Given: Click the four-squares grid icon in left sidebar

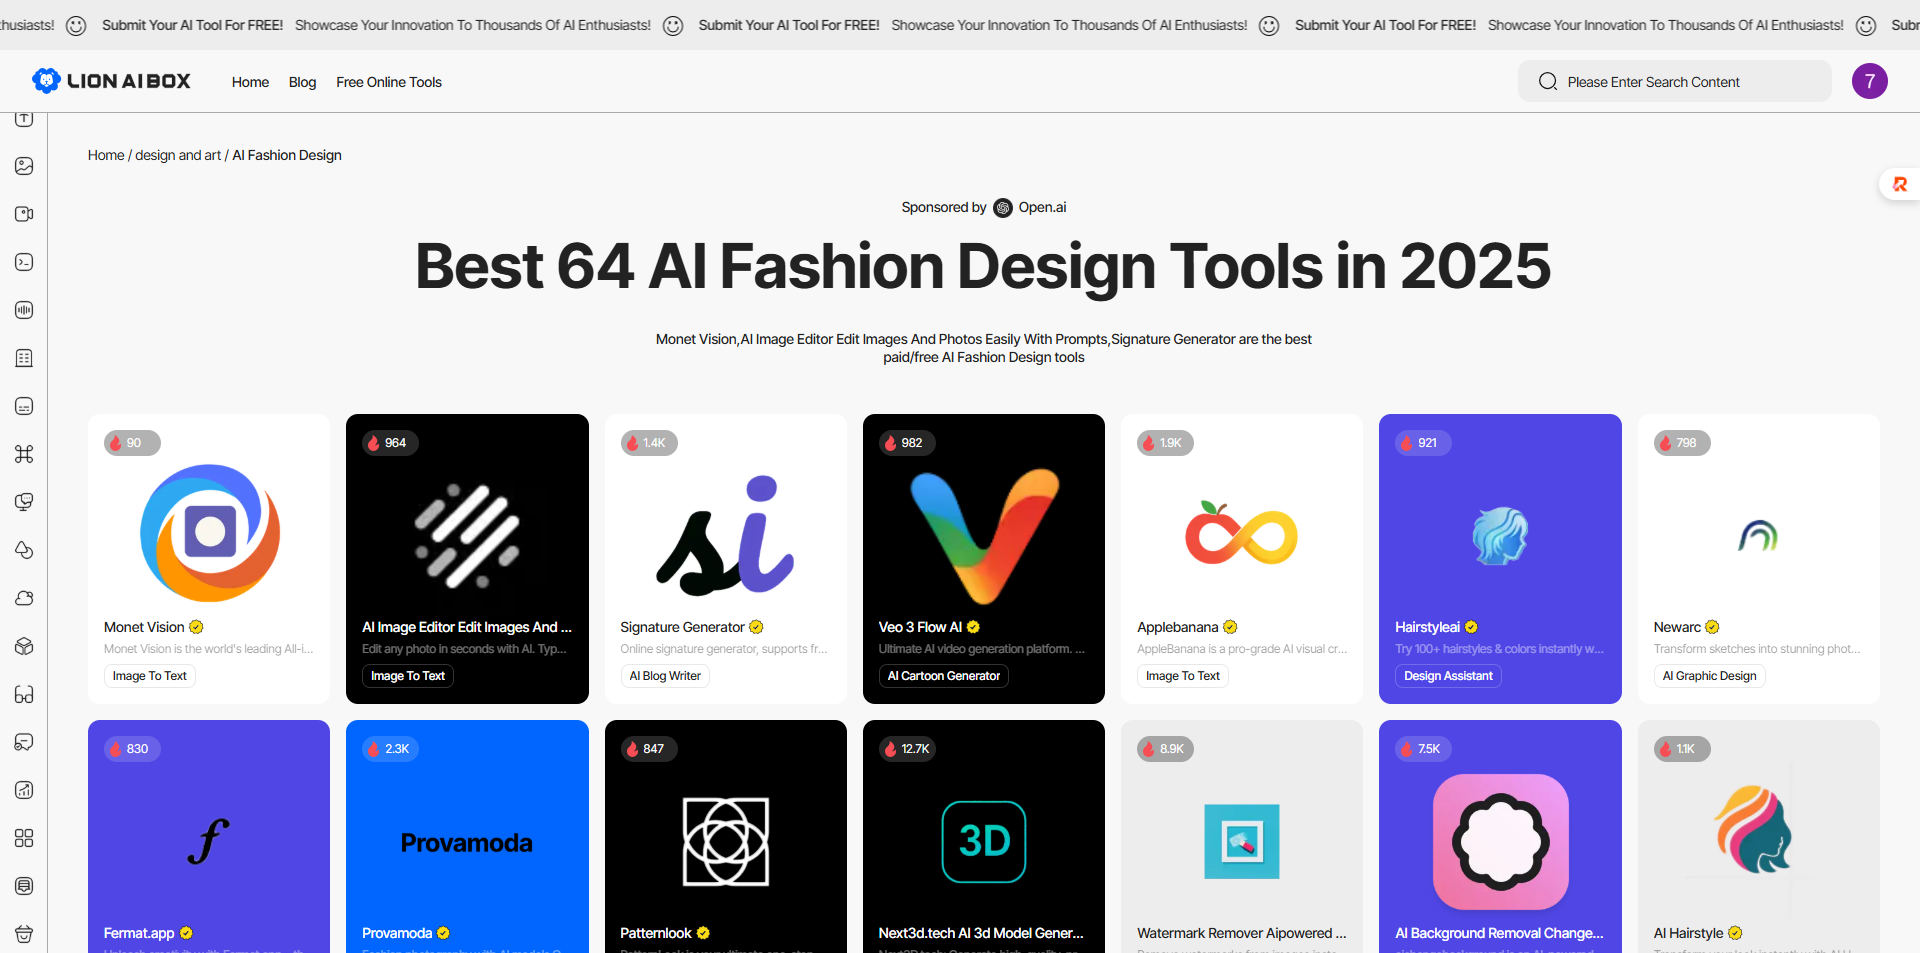Looking at the screenshot, I should (x=24, y=838).
